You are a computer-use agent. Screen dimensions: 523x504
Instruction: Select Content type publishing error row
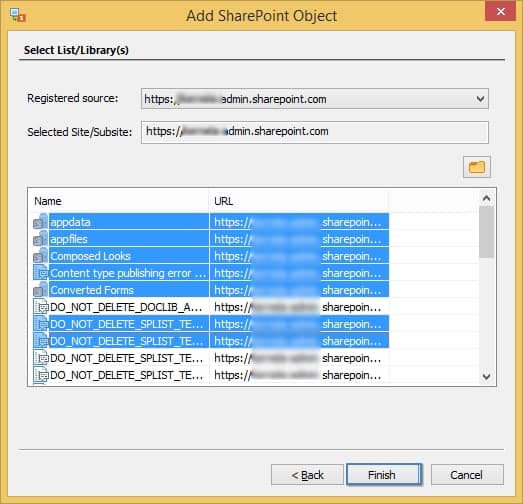[x=210, y=273]
